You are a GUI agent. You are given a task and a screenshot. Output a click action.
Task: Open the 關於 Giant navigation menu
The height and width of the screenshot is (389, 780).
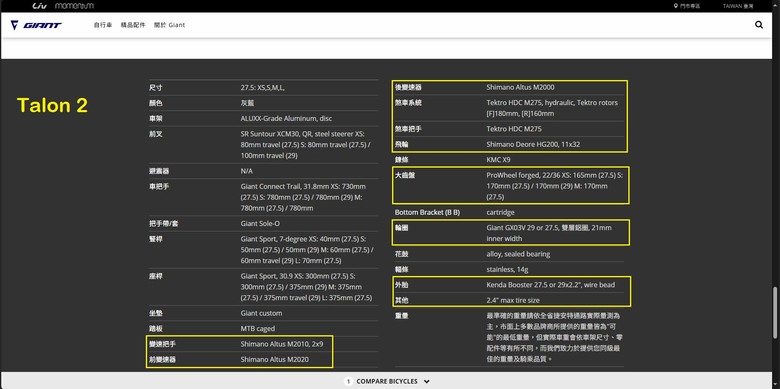pyautogui.click(x=169, y=25)
